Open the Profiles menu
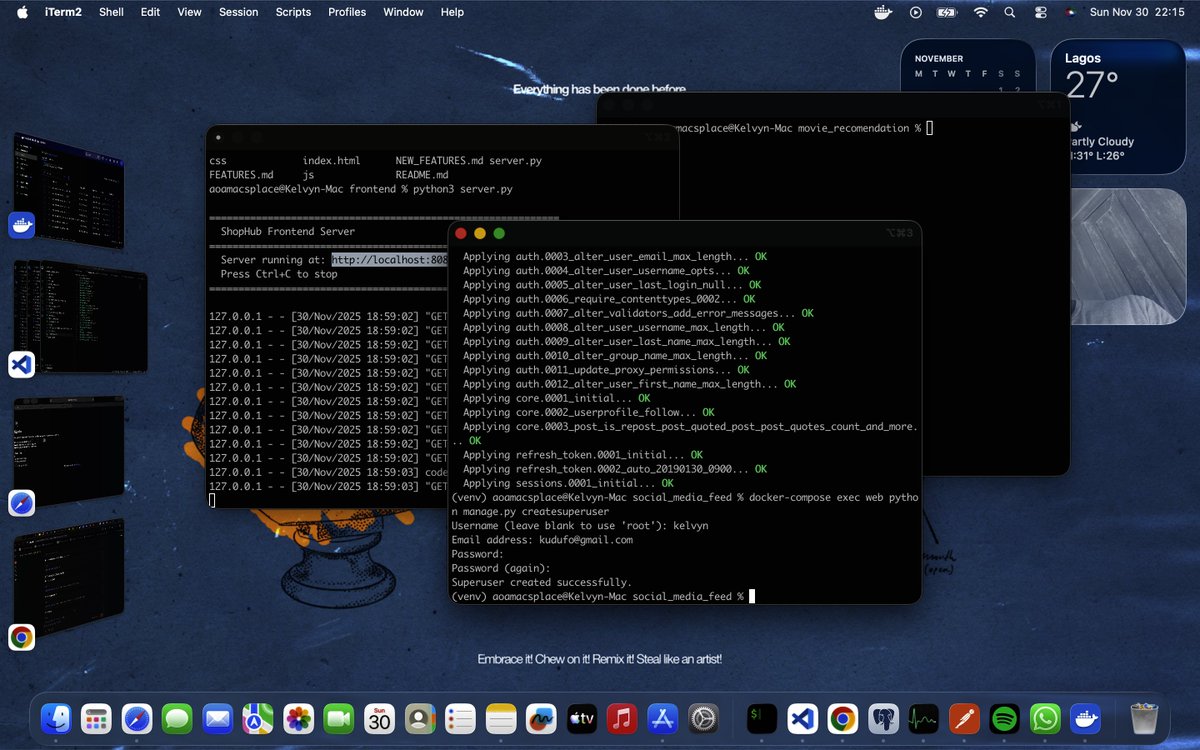Image resolution: width=1200 pixels, height=750 pixels. click(347, 12)
